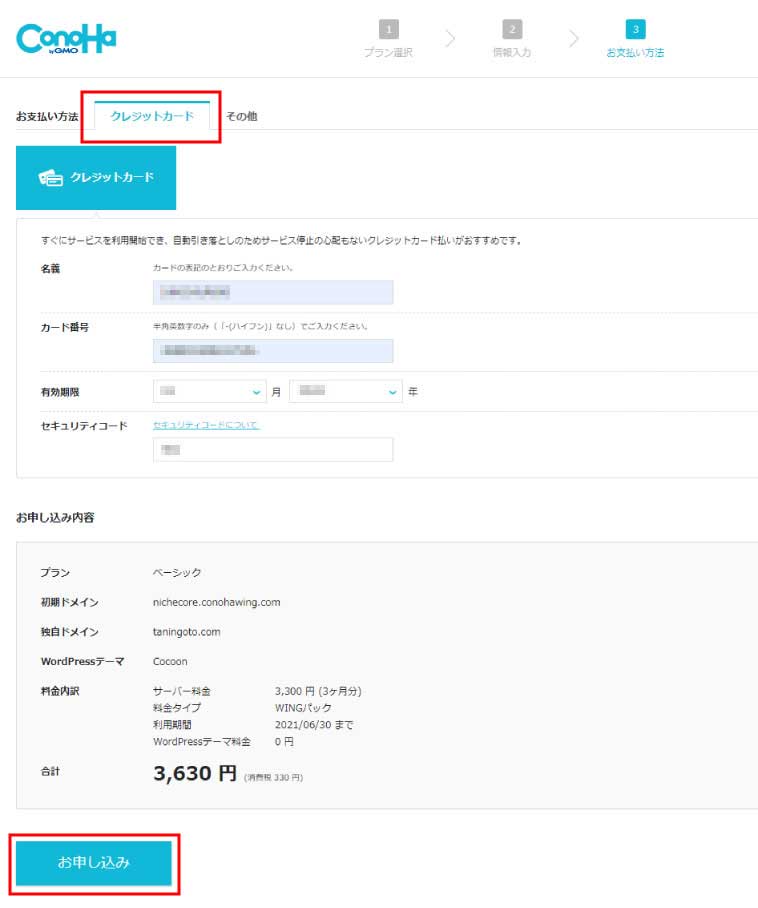Select the blue クレジットカード card-icon button
The height and width of the screenshot is (908, 758).
96,177
